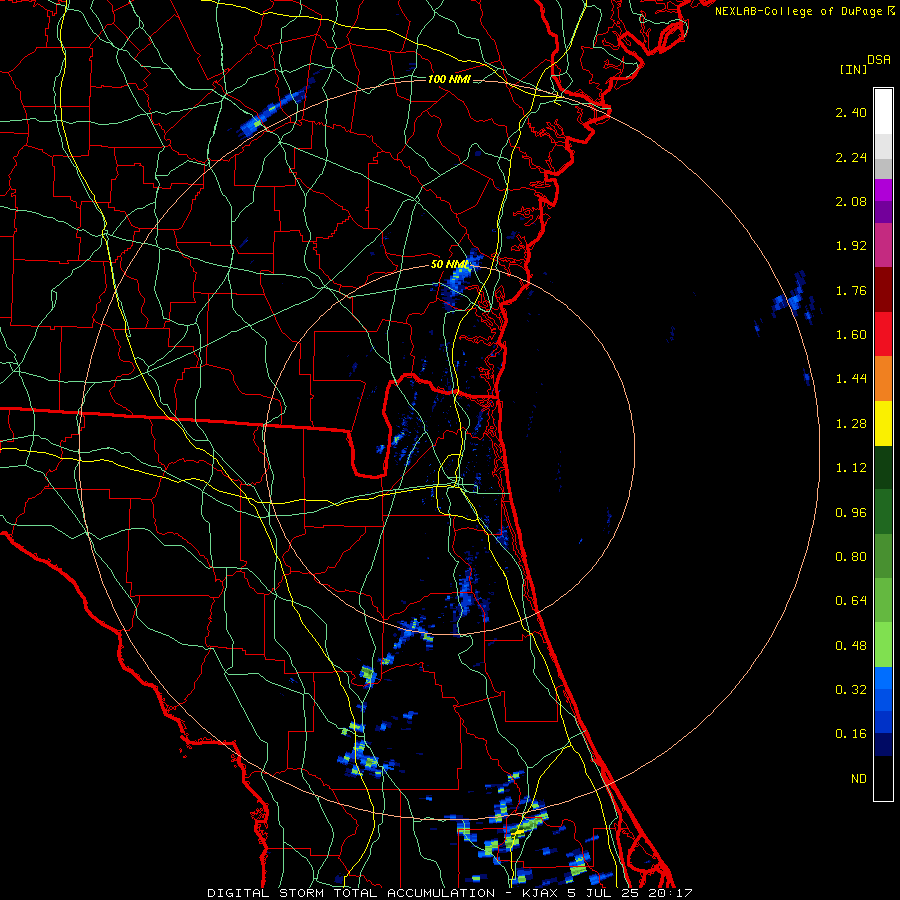Click the 1.60 legend value
Screen dimensions: 900x900
click(851, 335)
